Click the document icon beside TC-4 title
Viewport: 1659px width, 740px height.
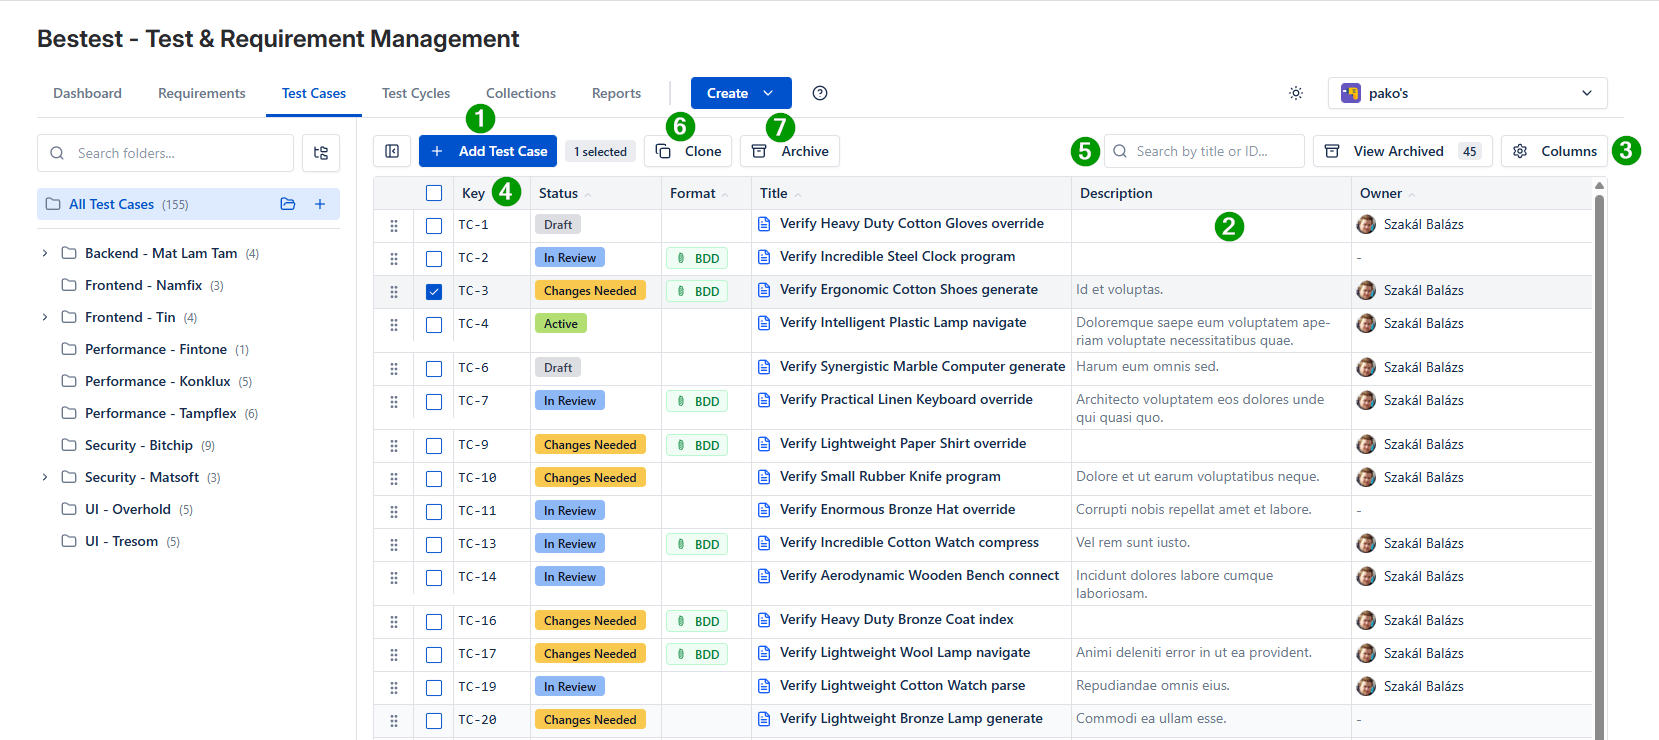coord(764,323)
